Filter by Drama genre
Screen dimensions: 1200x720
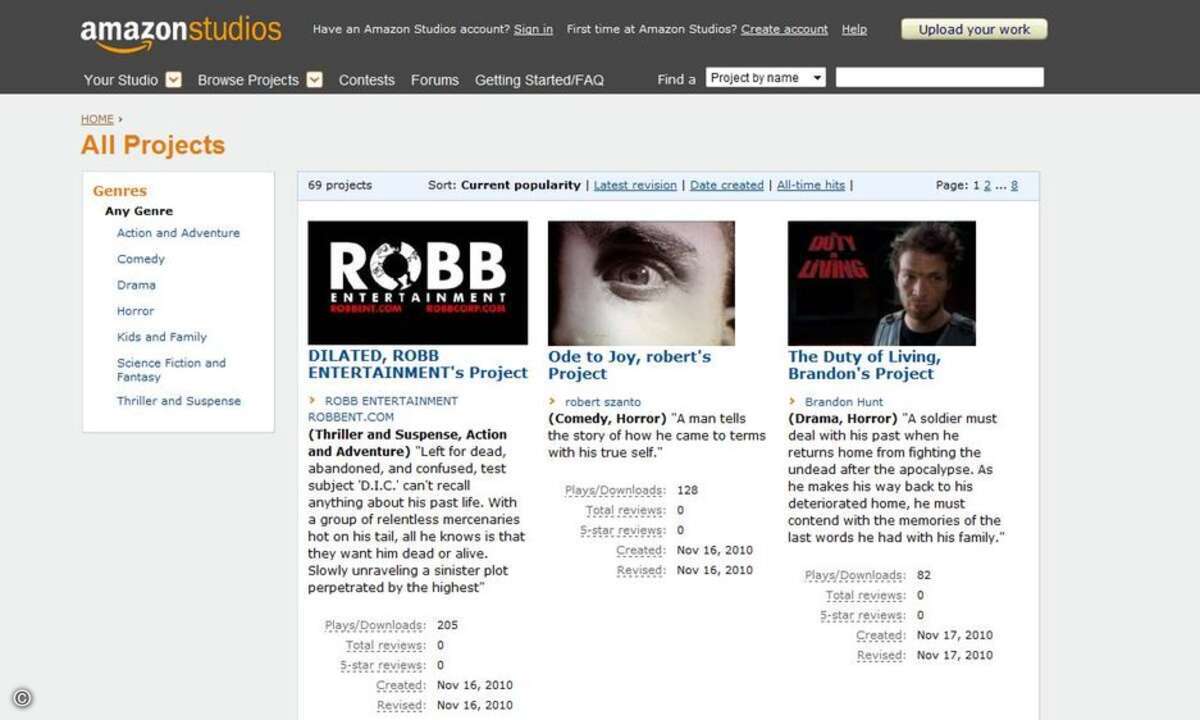tap(136, 285)
